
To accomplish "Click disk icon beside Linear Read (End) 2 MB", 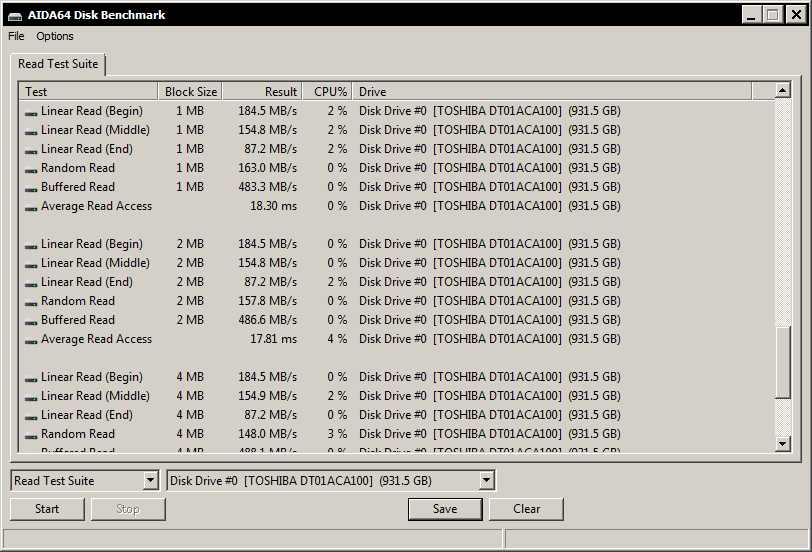I will click(31, 284).
